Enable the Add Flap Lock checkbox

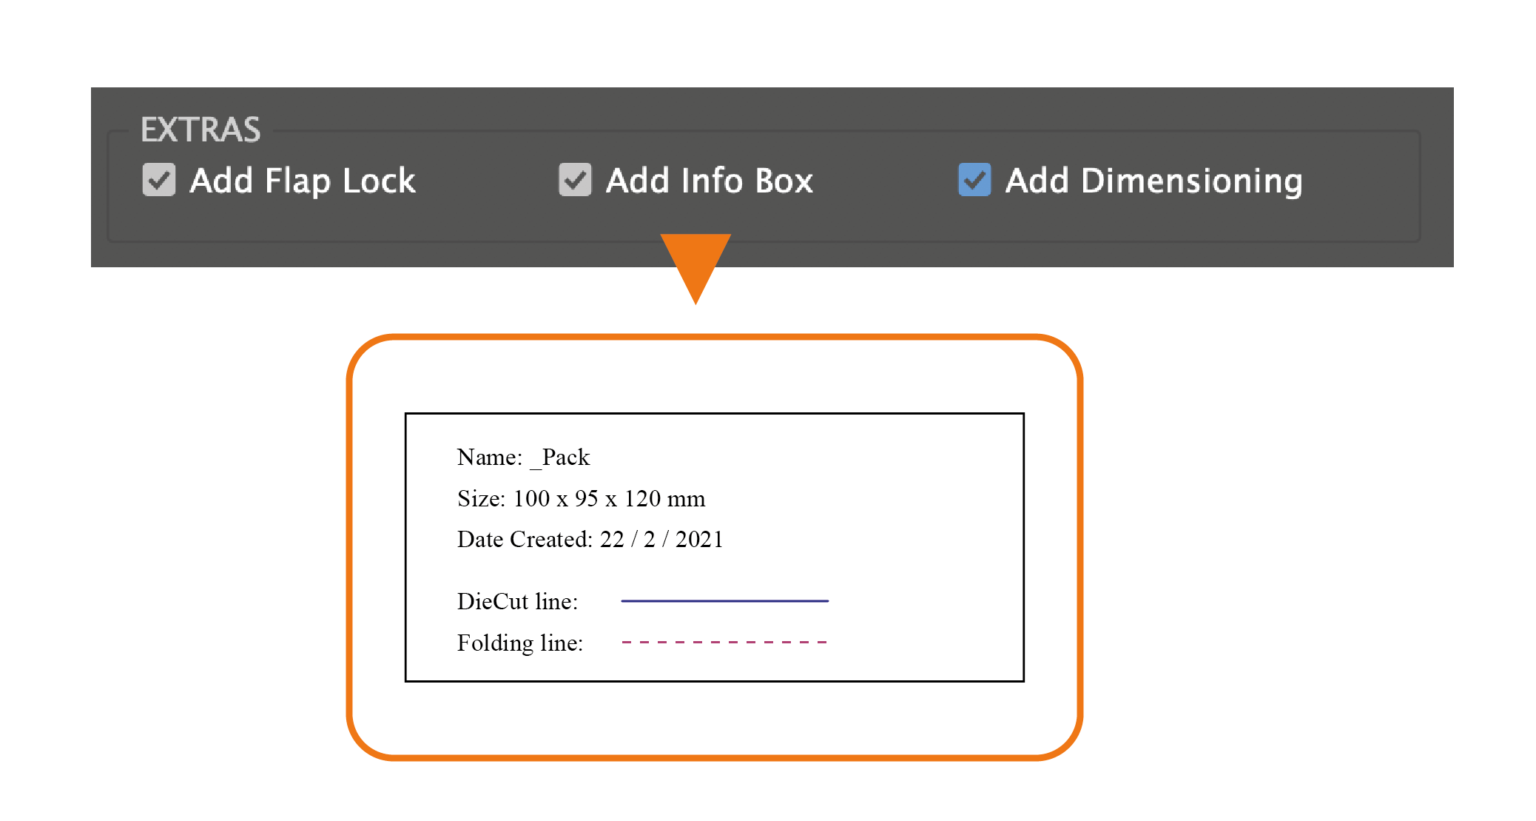158,181
